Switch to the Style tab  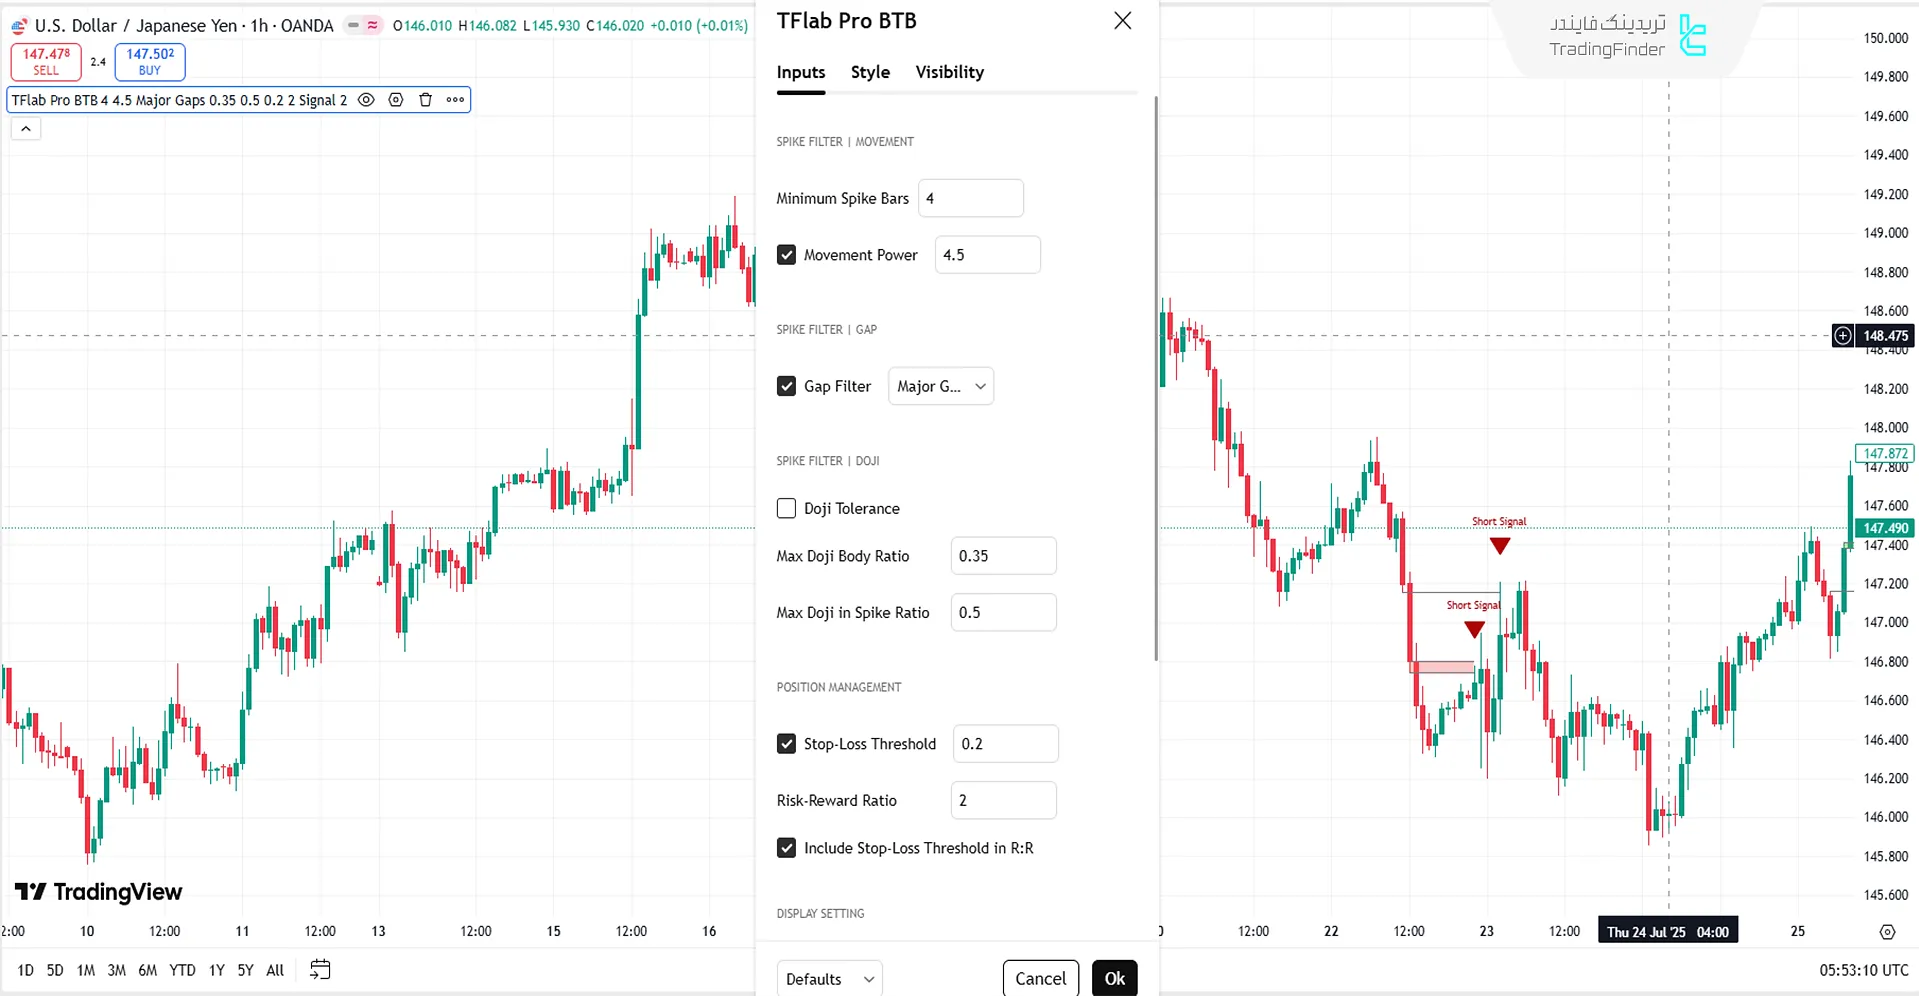coord(869,72)
